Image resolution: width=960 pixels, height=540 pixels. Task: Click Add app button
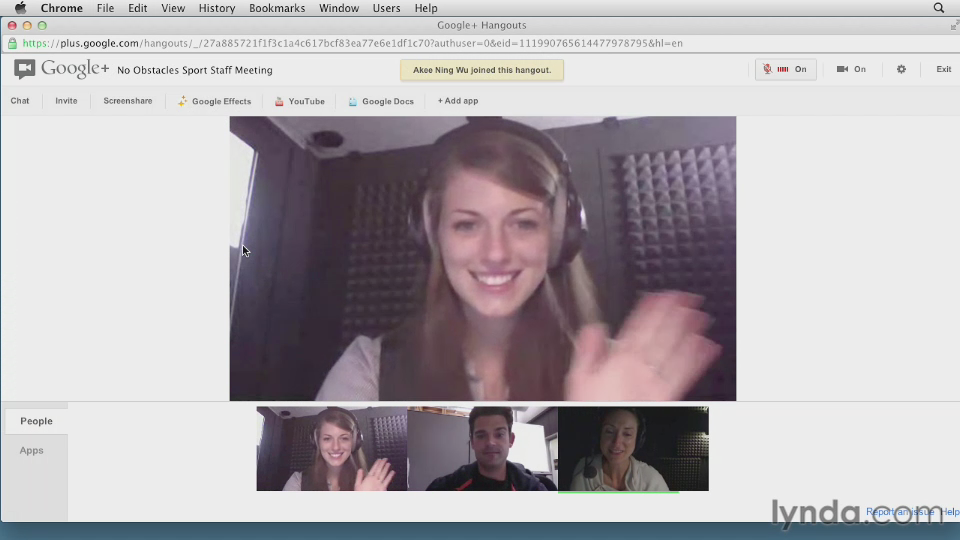457,101
